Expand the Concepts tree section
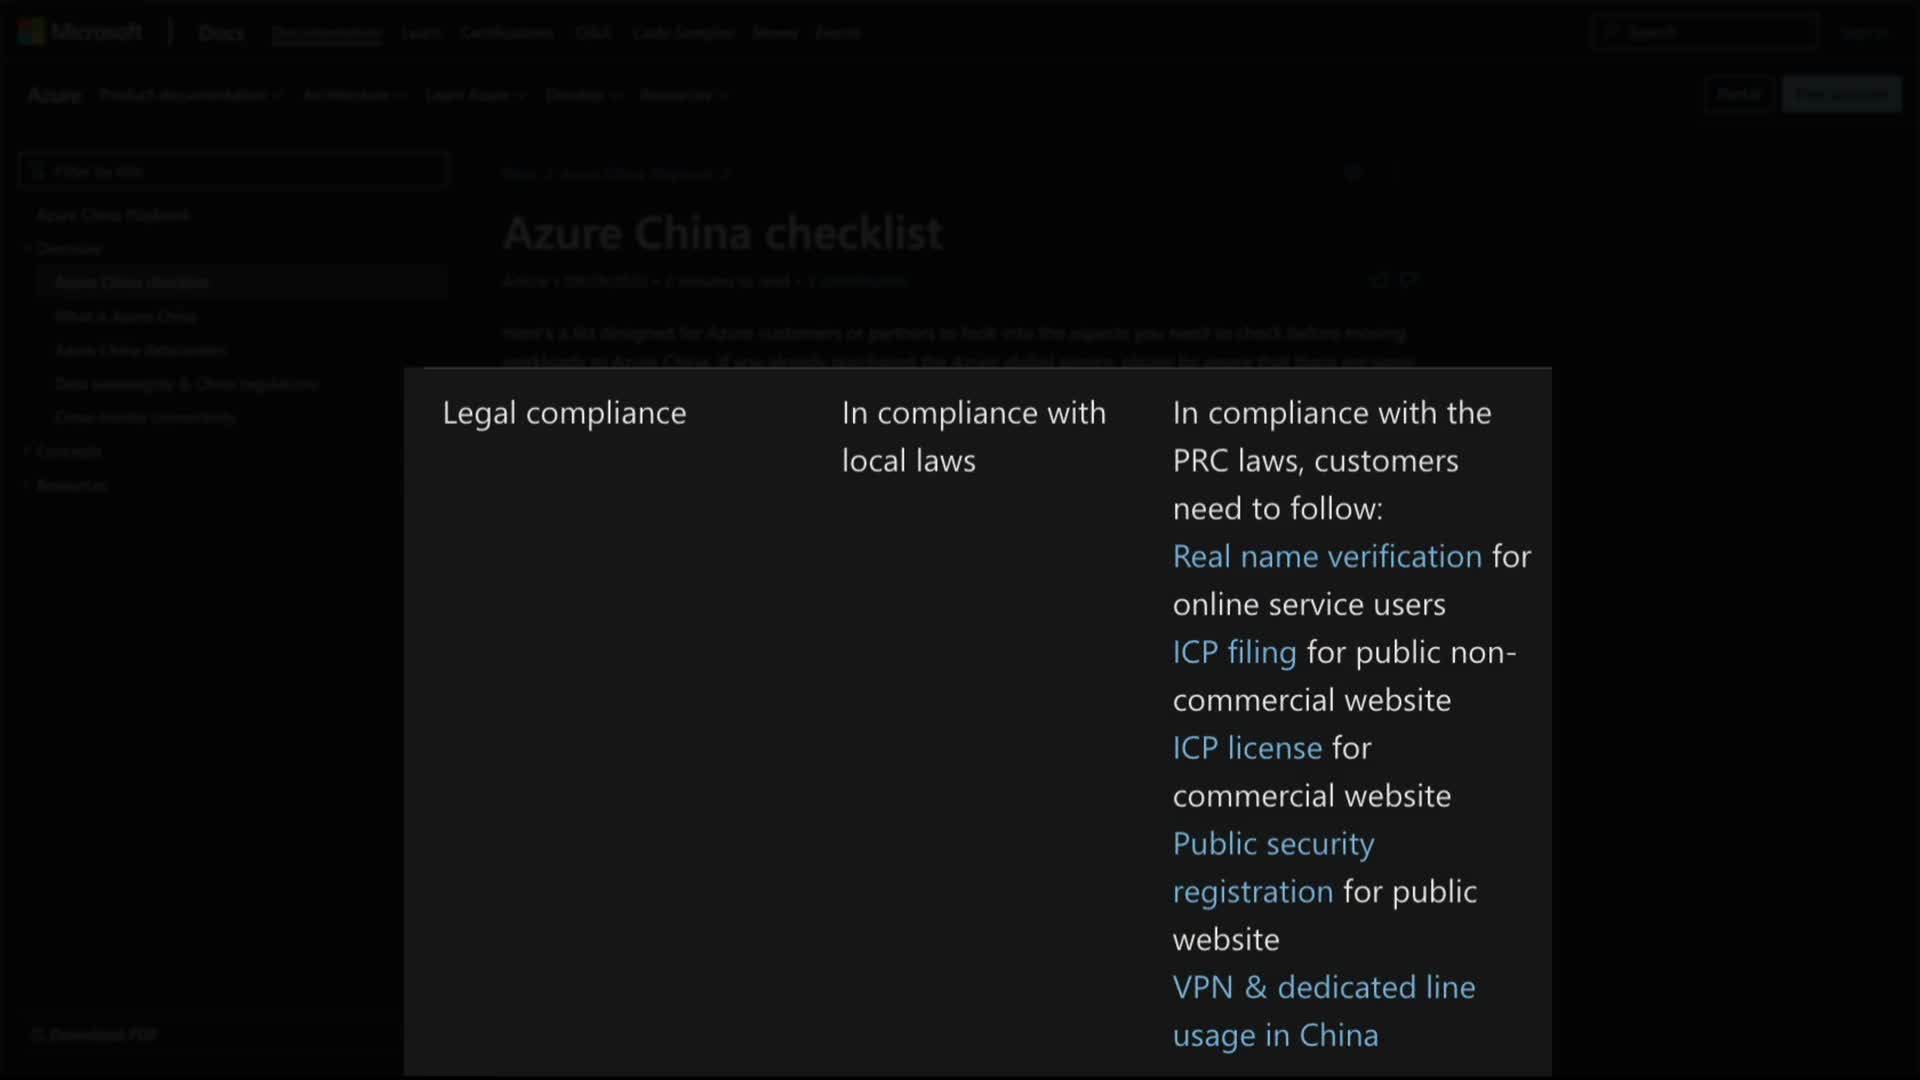The image size is (1920, 1080). click(68, 451)
